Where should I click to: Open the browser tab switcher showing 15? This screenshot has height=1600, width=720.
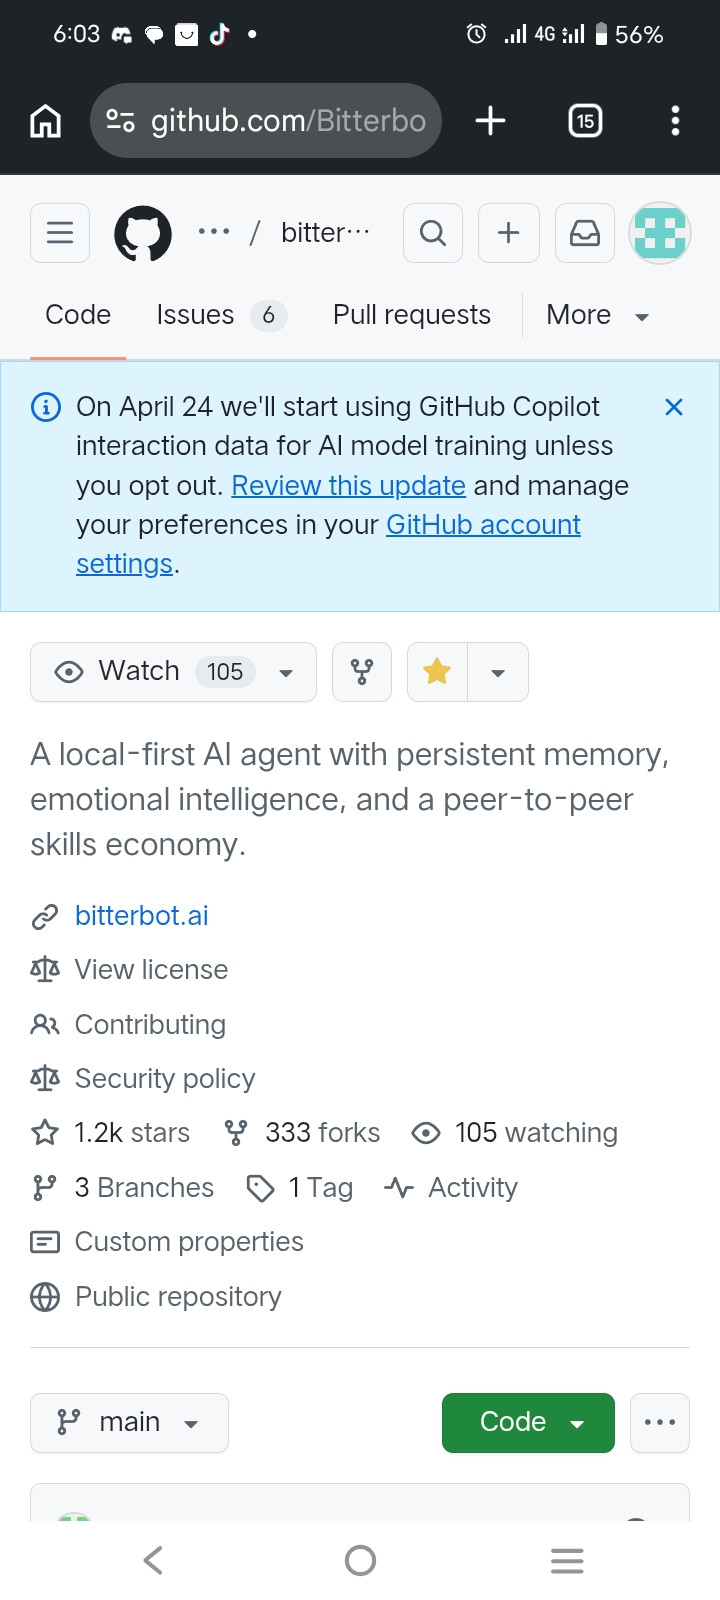point(585,121)
